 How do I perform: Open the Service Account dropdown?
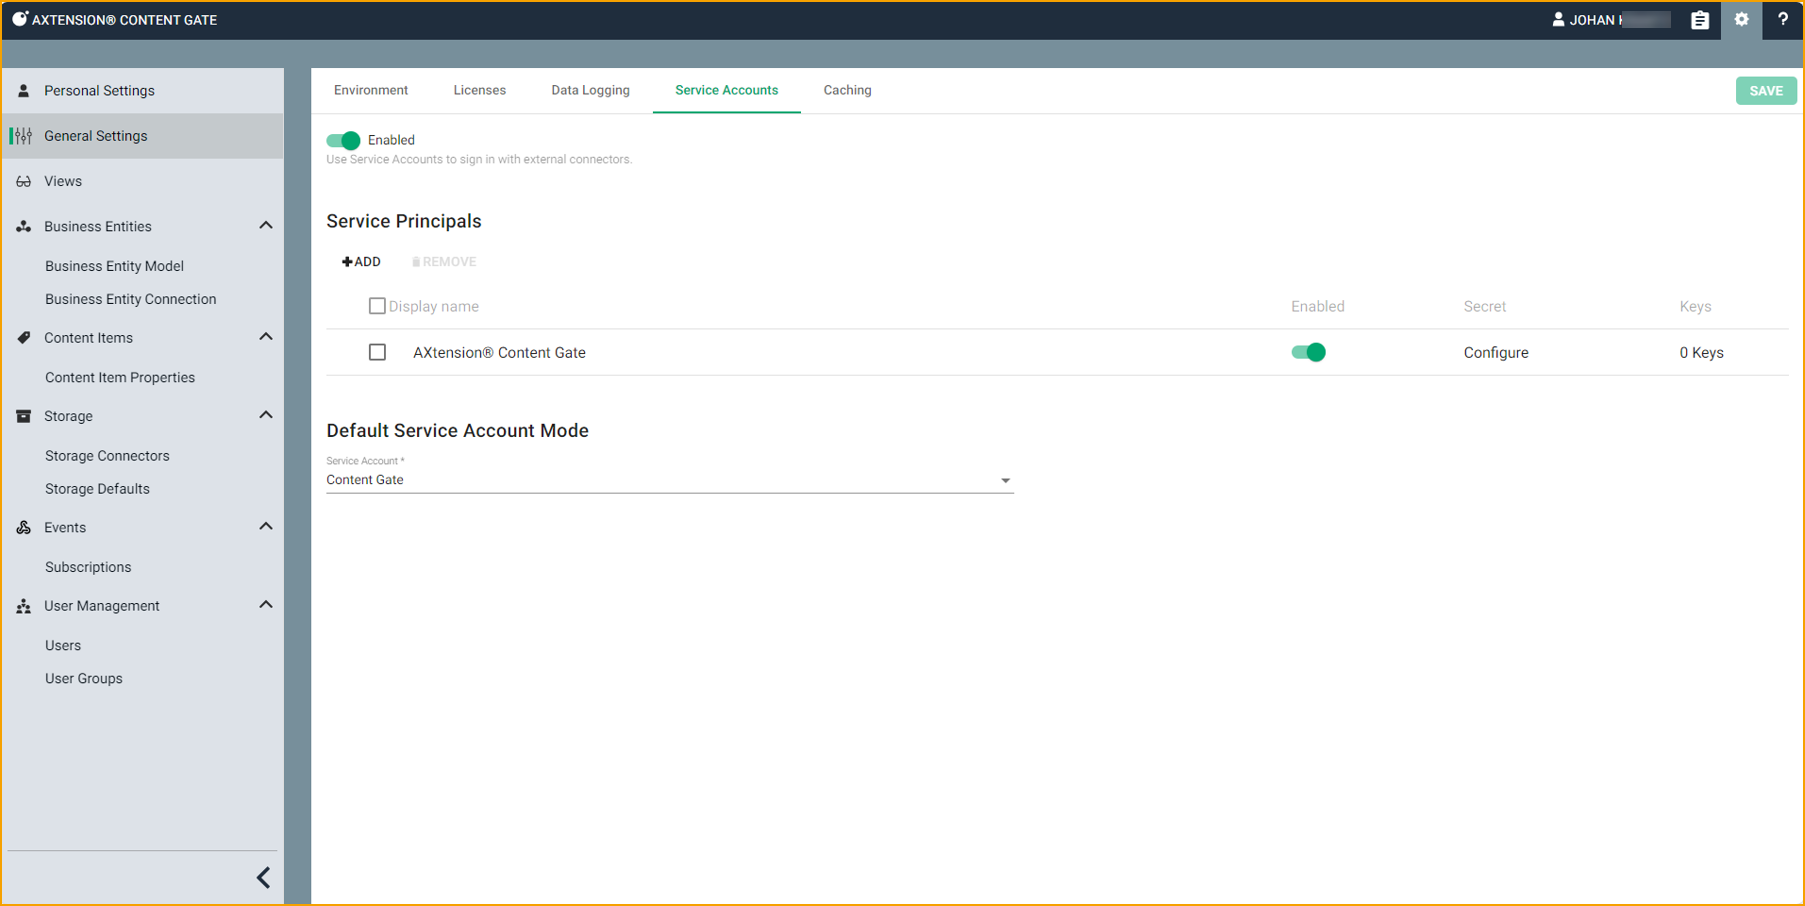coord(670,480)
